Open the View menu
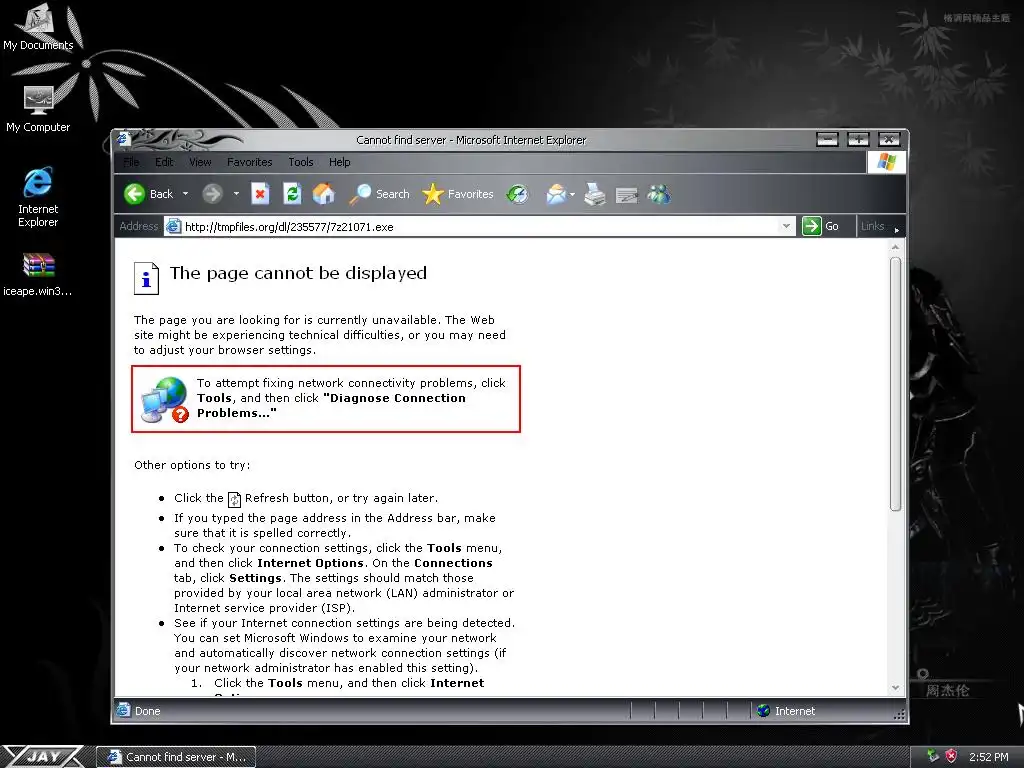This screenshot has width=1024, height=768. click(x=200, y=162)
